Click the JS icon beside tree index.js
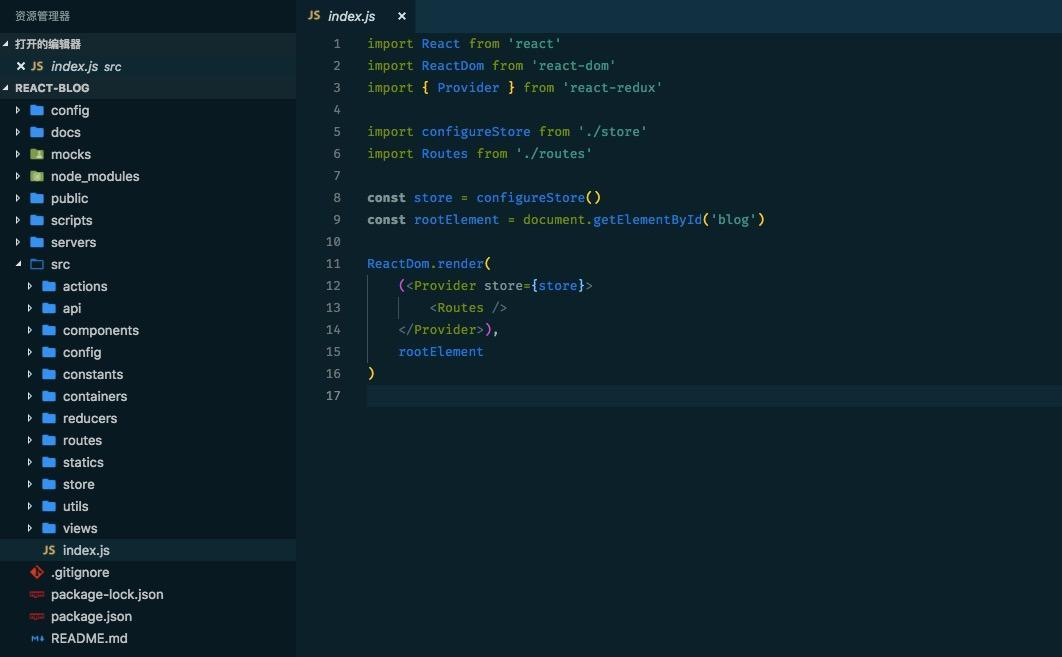 [49, 550]
